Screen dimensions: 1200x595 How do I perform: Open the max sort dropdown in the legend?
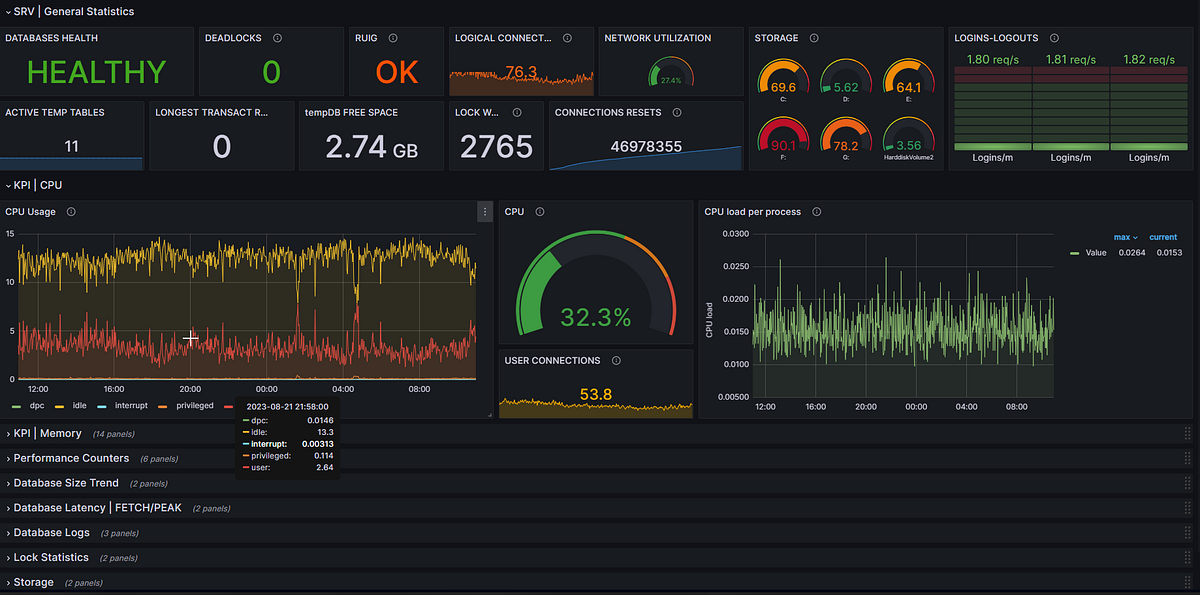pos(1125,237)
